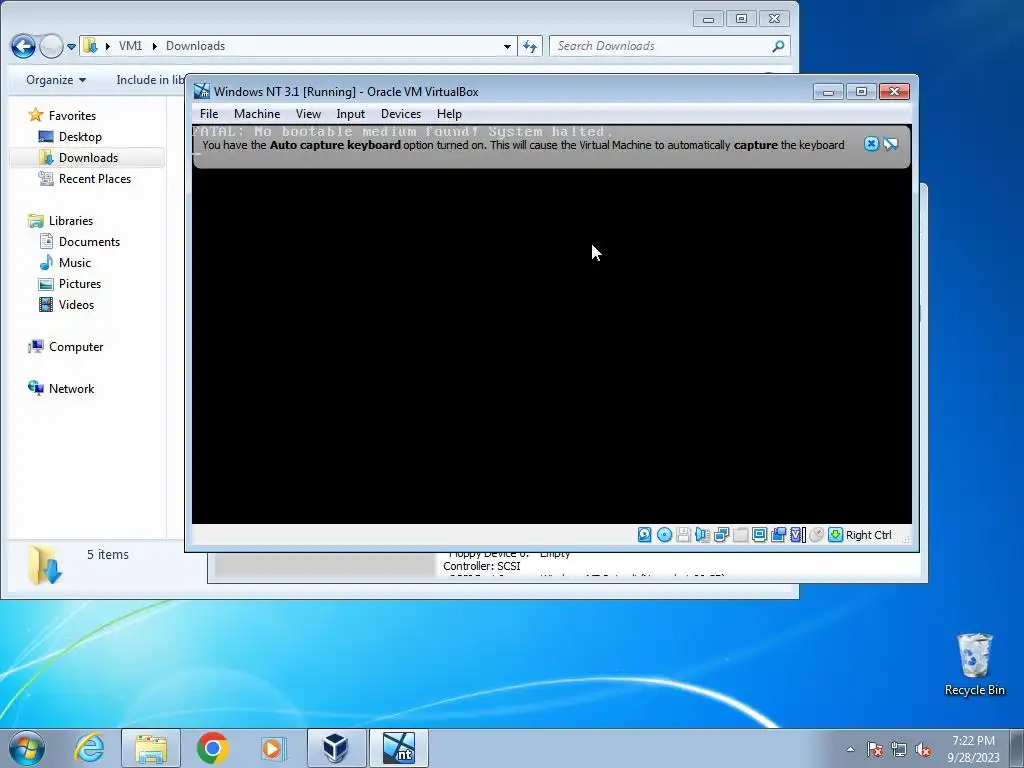Open the Input menu
Screen dimensions: 1024x768
click(x=351, y=114)
